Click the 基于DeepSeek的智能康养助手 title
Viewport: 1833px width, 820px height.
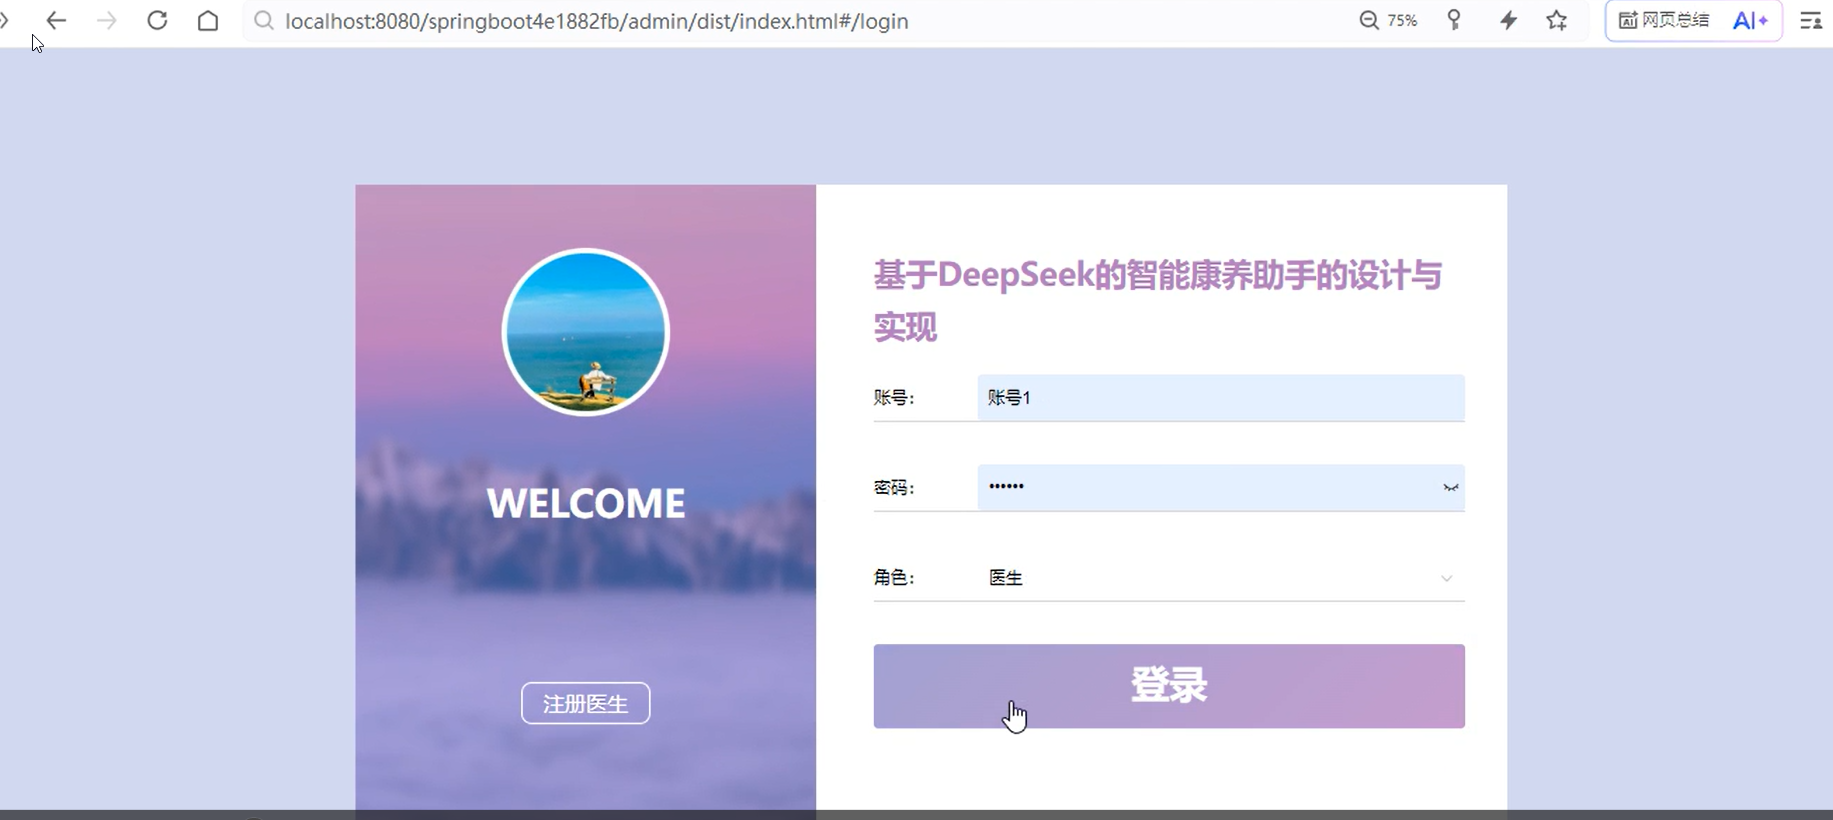1158,300
